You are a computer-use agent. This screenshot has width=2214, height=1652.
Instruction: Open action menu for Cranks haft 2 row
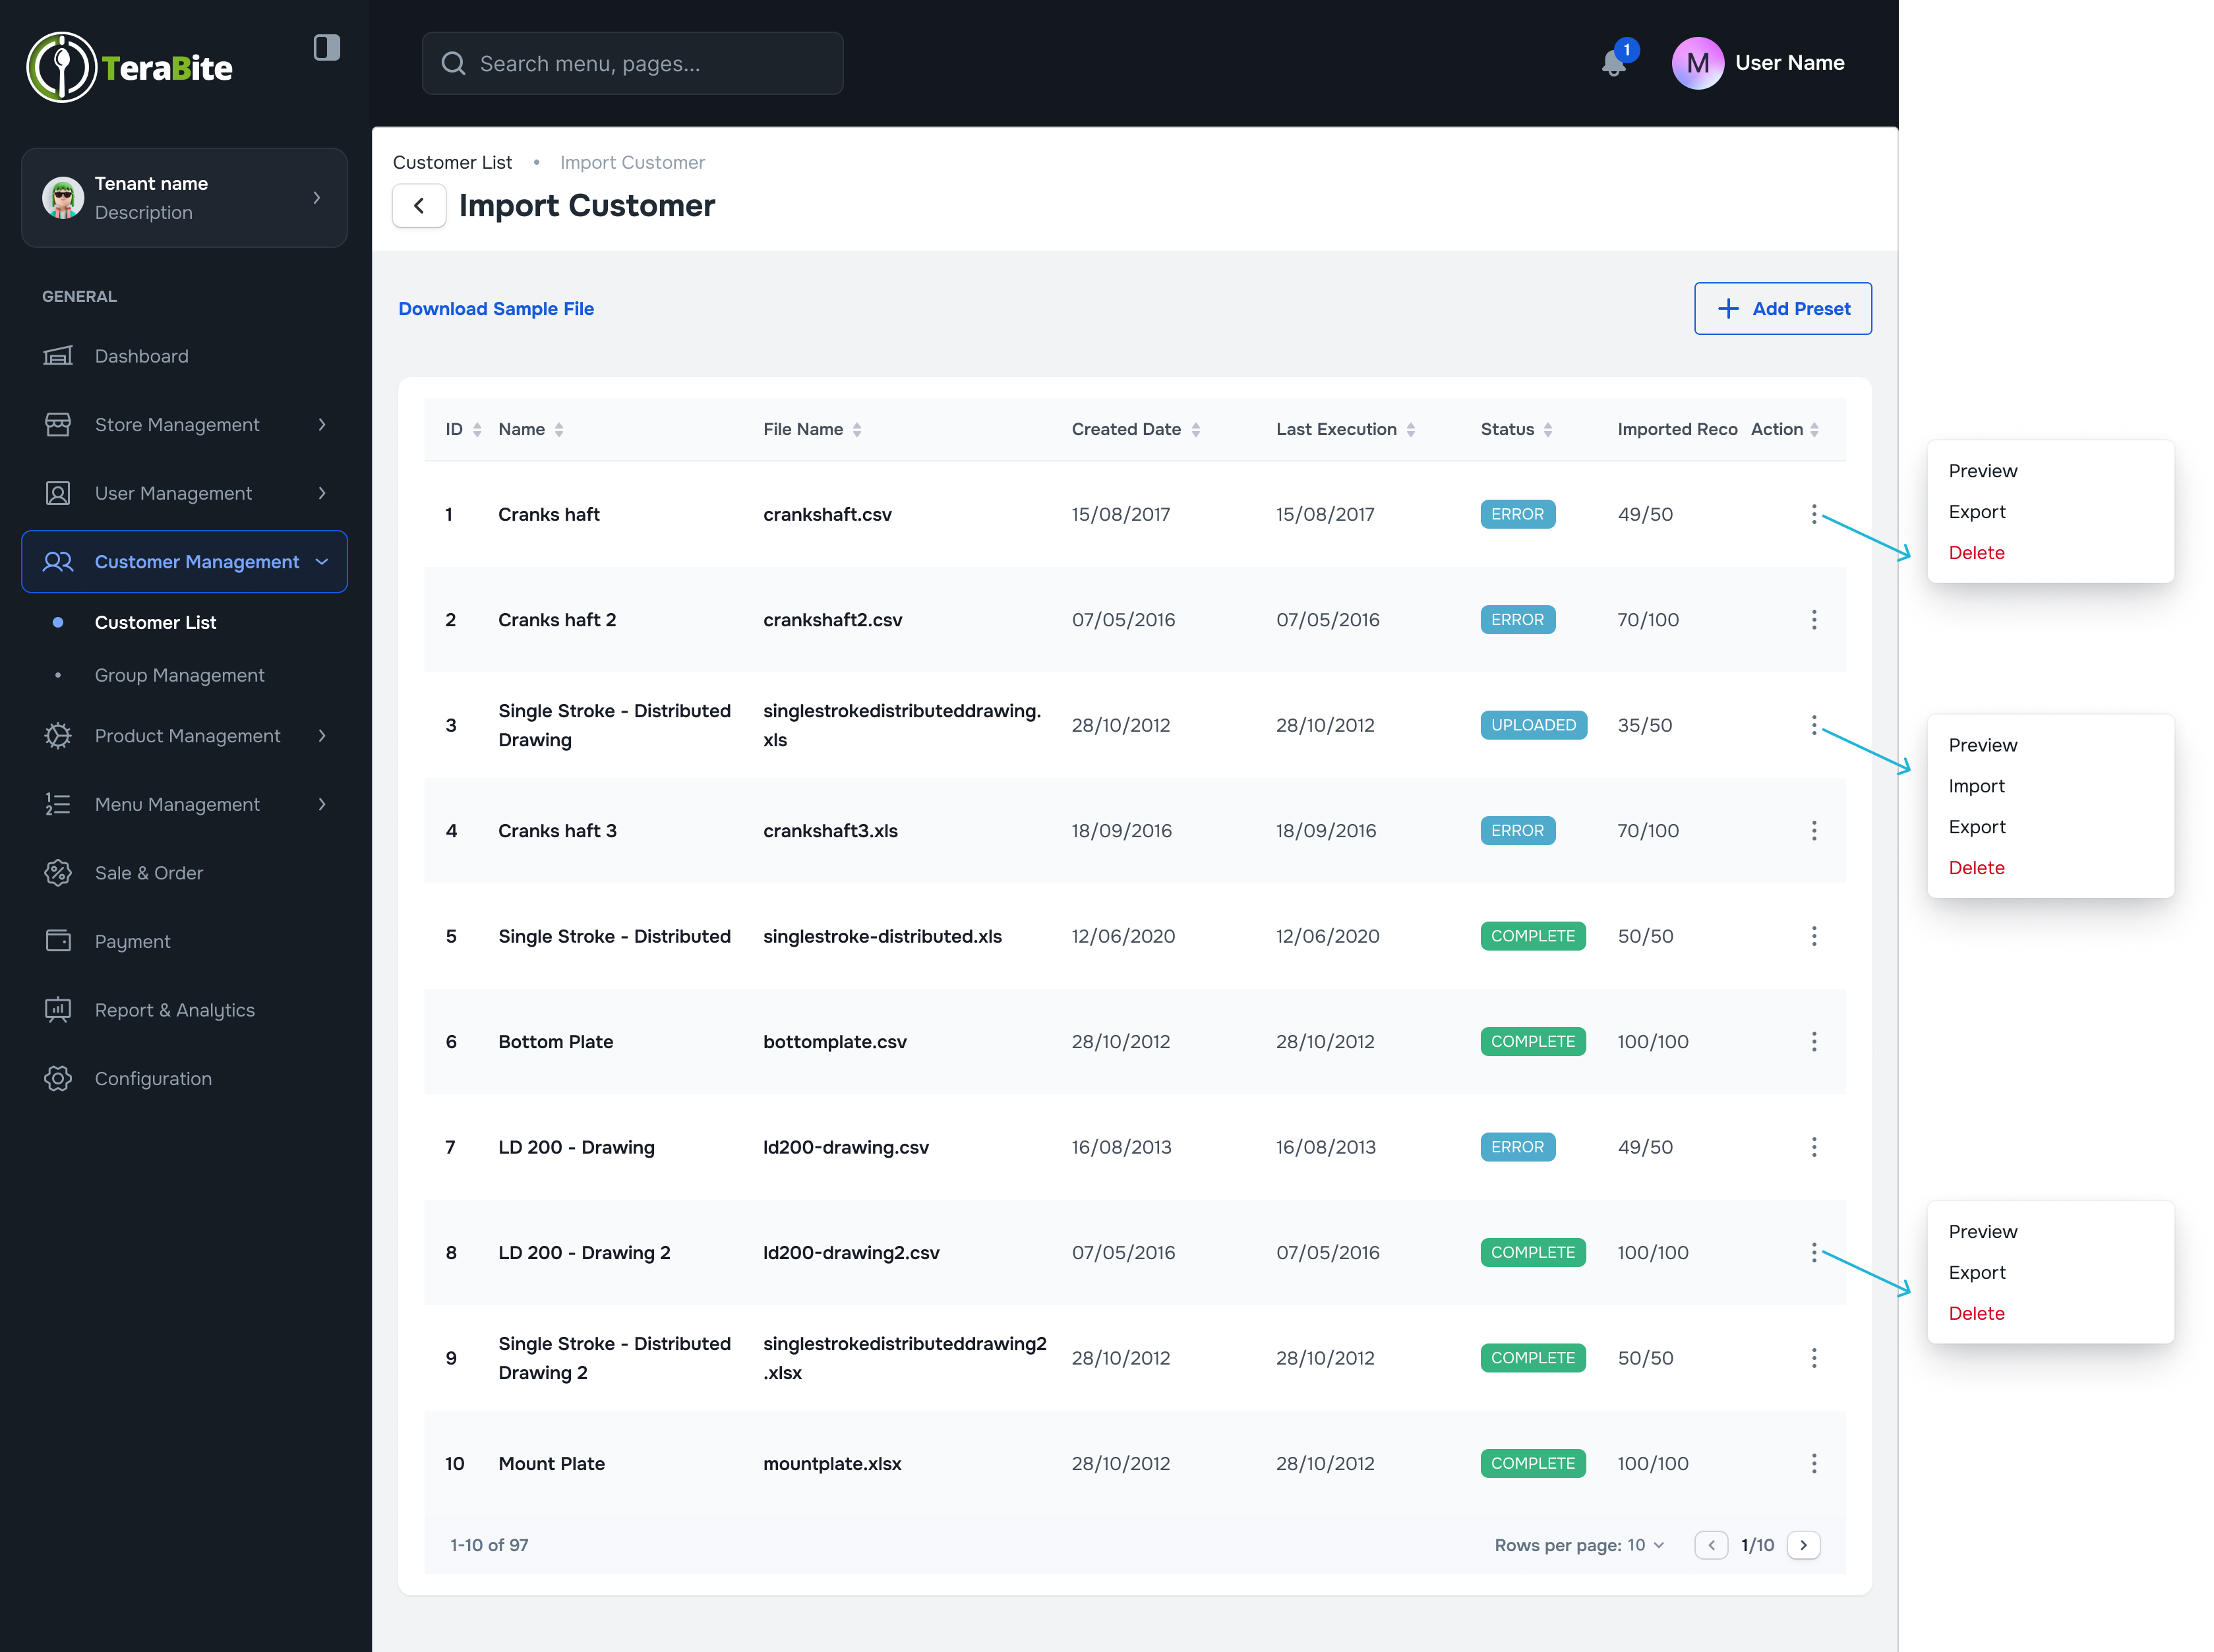pos(1813,620)
